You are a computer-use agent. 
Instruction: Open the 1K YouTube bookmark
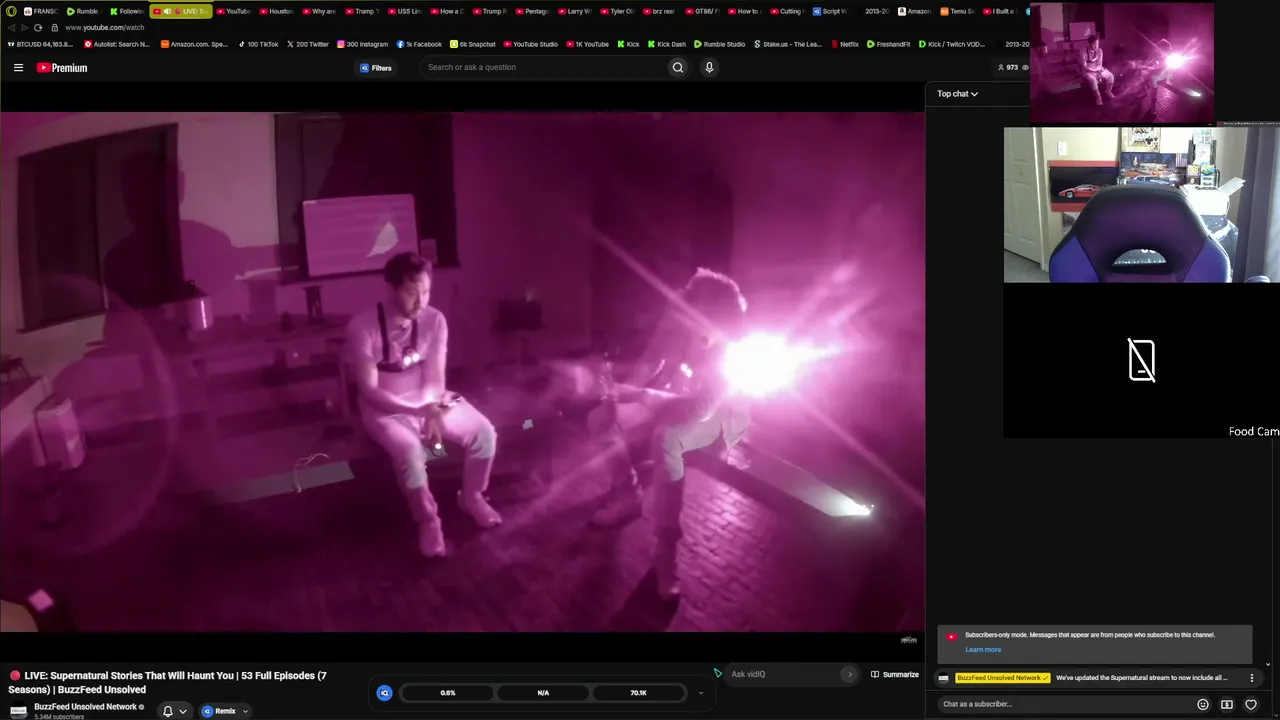[x=587, y=44]
